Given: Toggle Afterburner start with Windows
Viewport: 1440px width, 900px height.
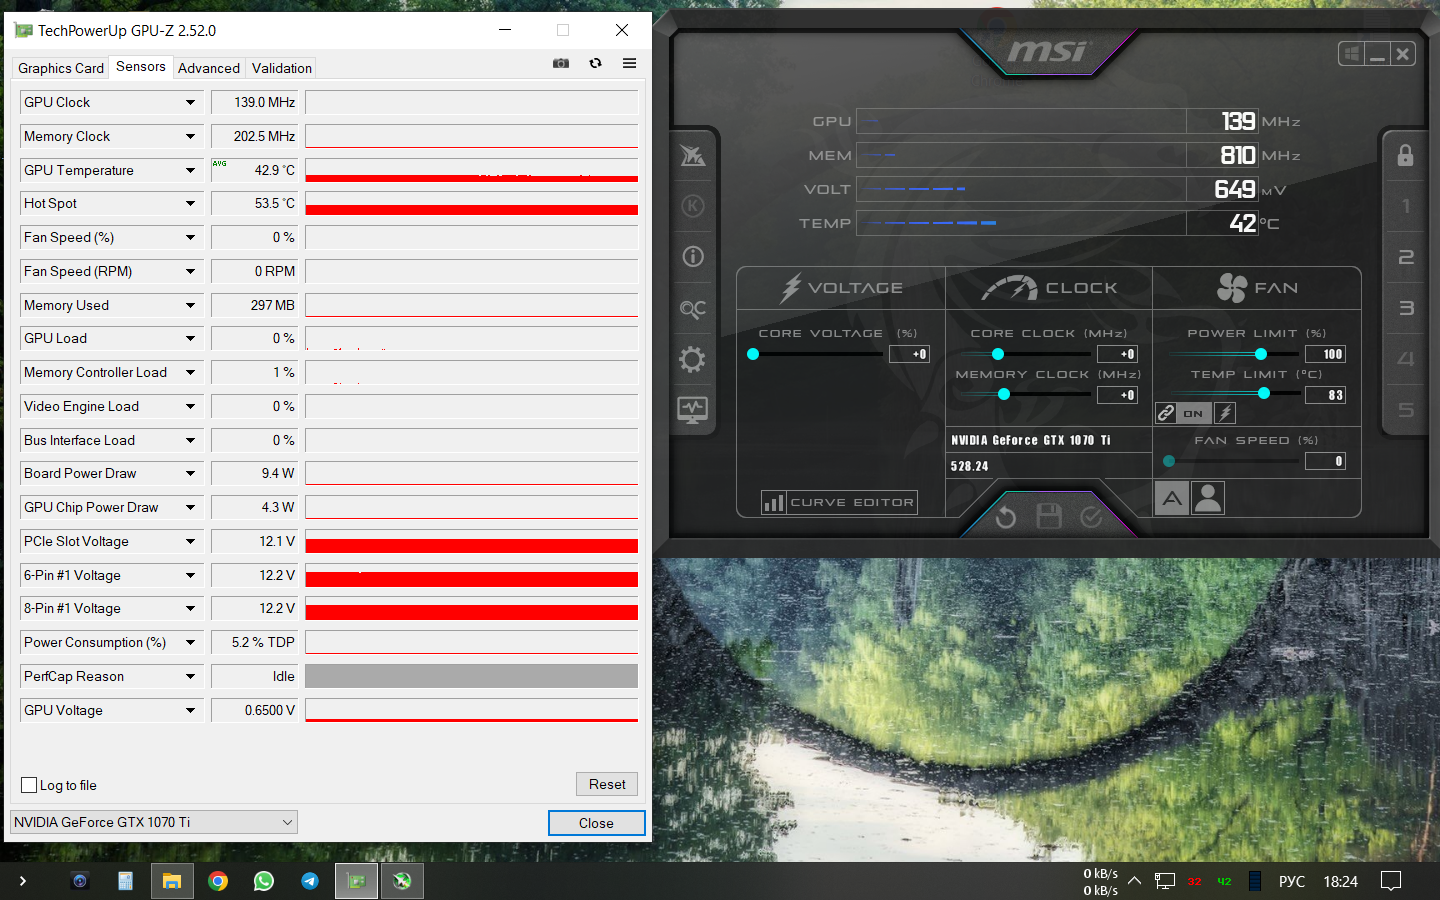Looking at the screenshot, I should [1352, 54].
